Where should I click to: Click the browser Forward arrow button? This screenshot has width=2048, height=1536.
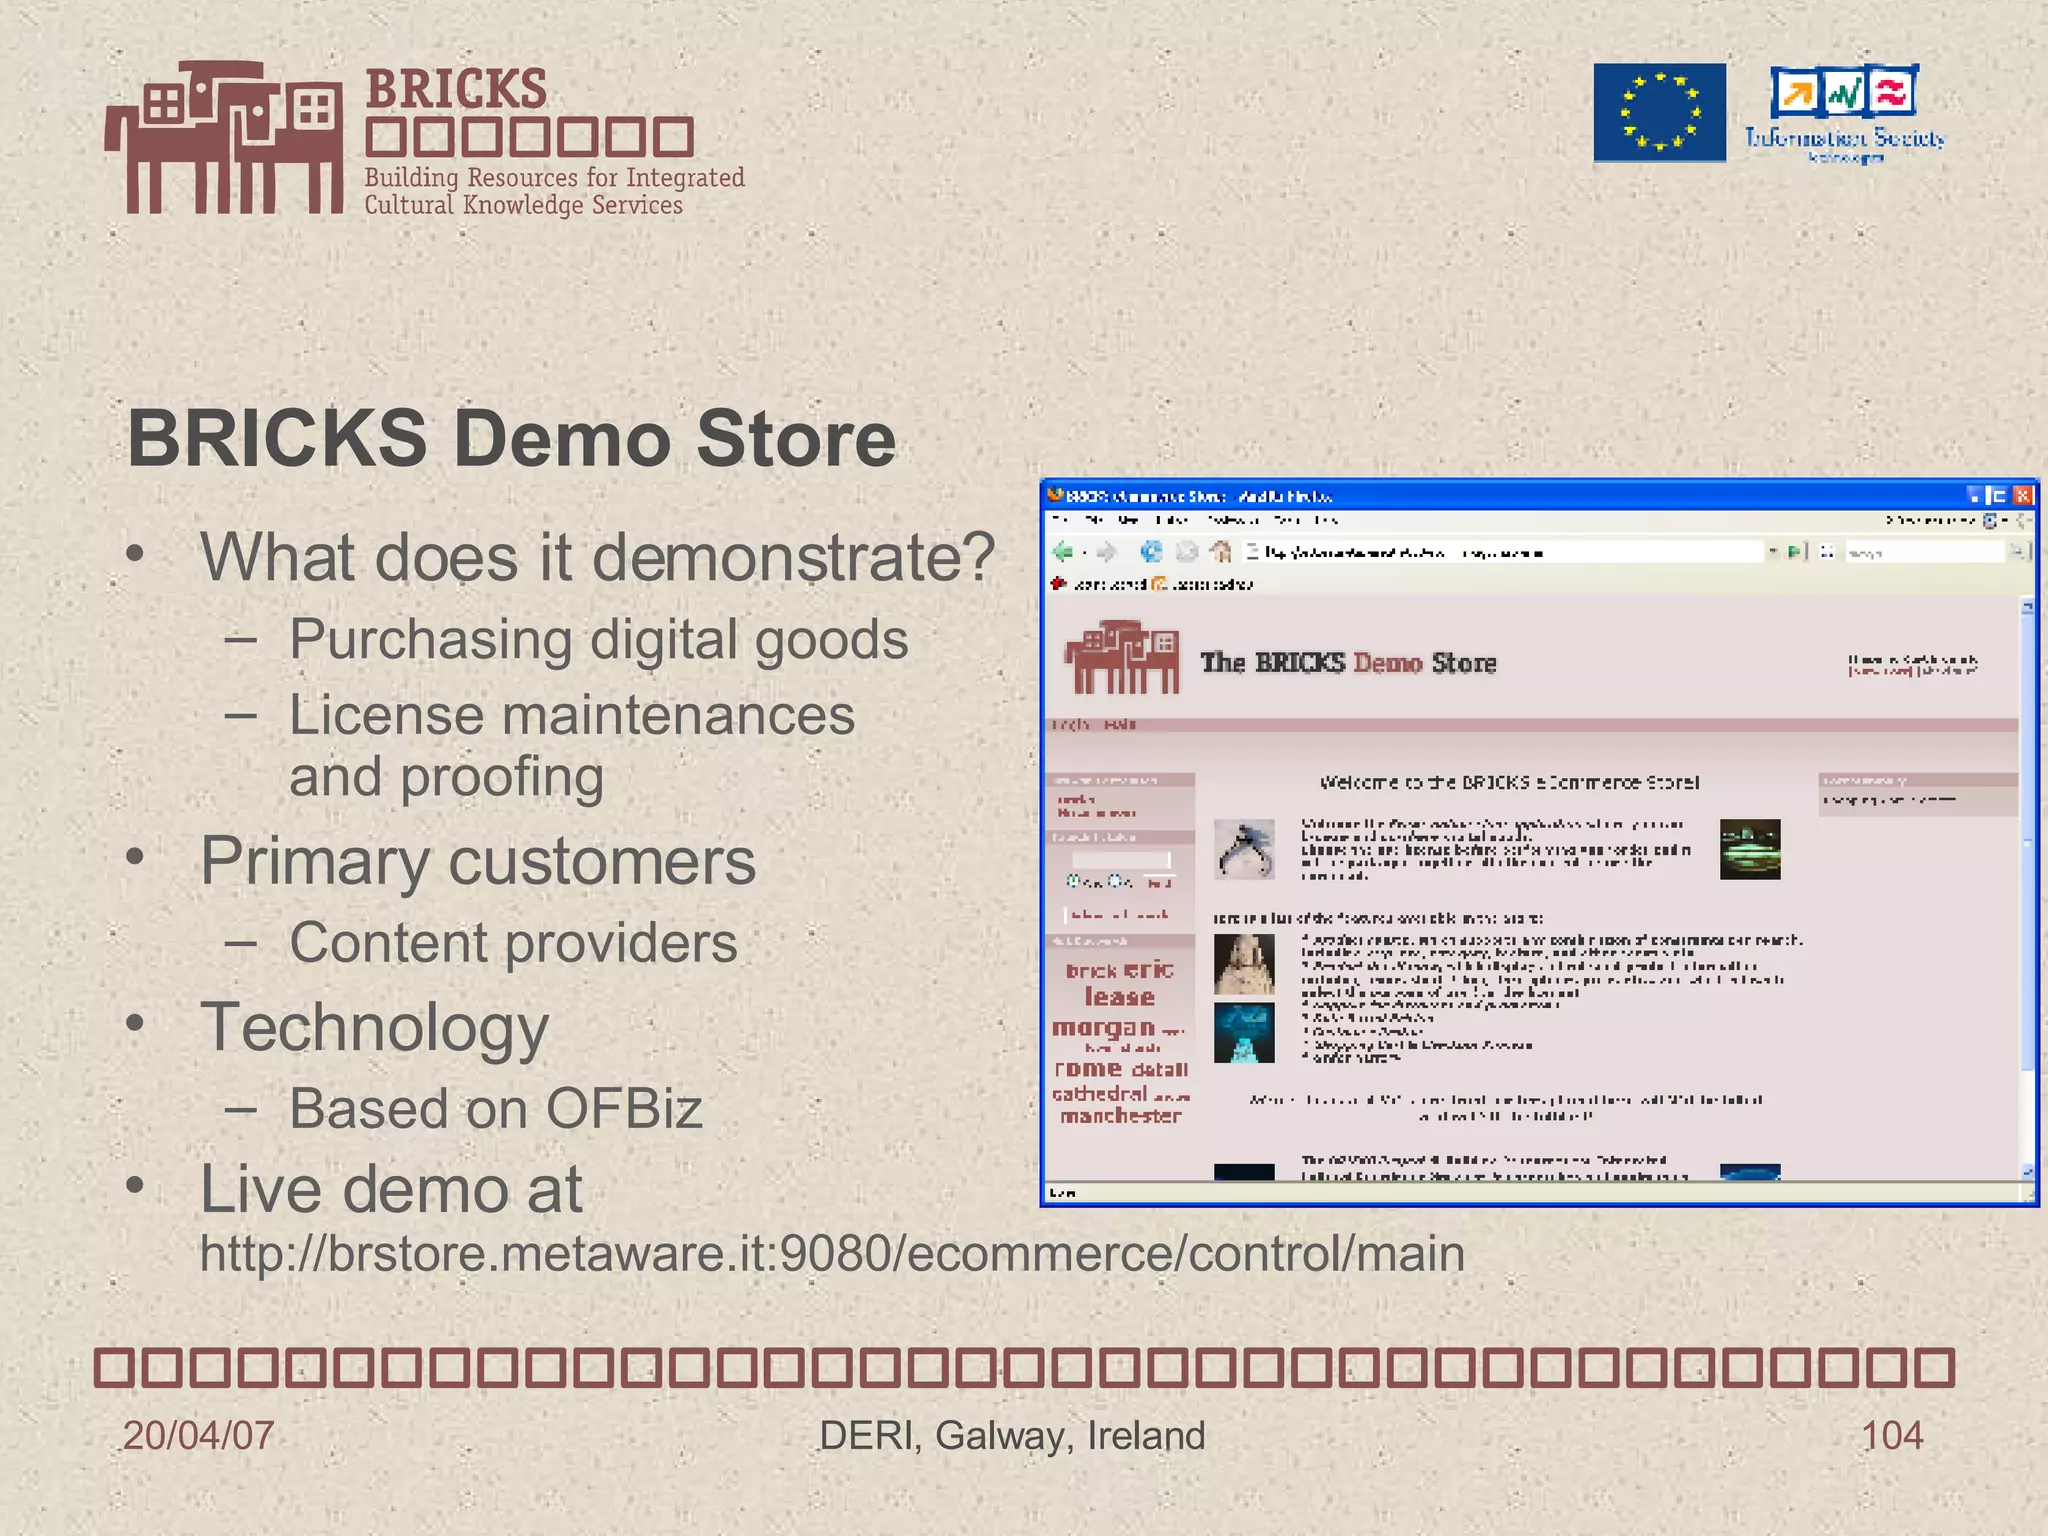click(x=1106, y=552)
